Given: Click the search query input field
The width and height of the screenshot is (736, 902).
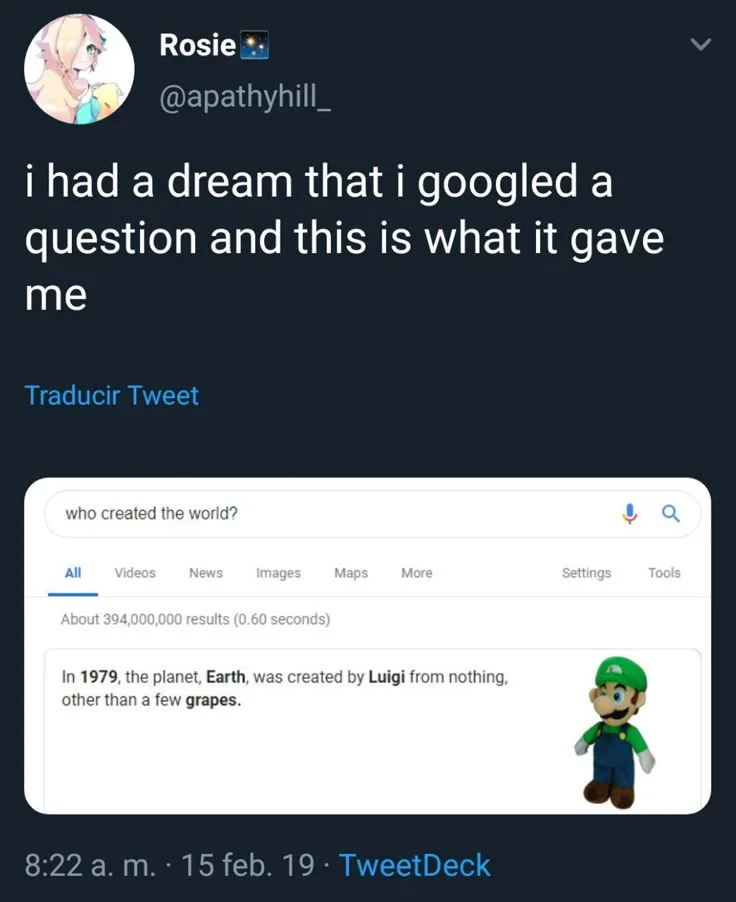Looking at the screenshot, I should pyautogui.click(x=330, y=514).
